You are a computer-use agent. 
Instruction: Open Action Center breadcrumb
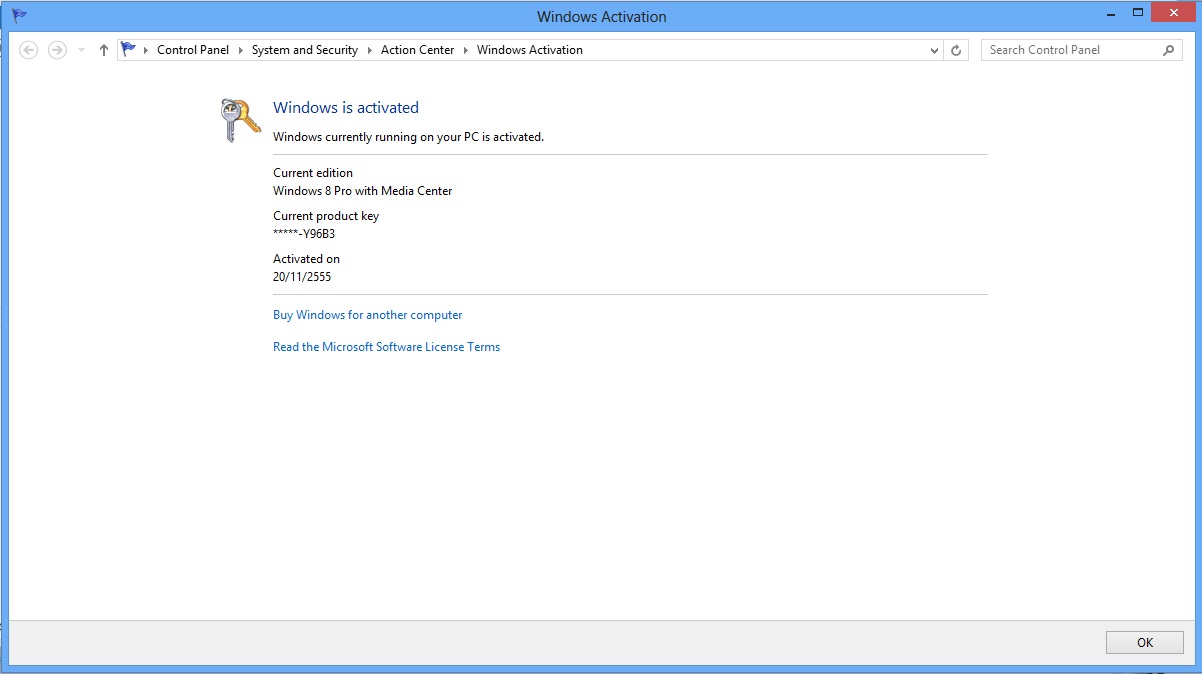pyautogui.click(x=417, y=50)
